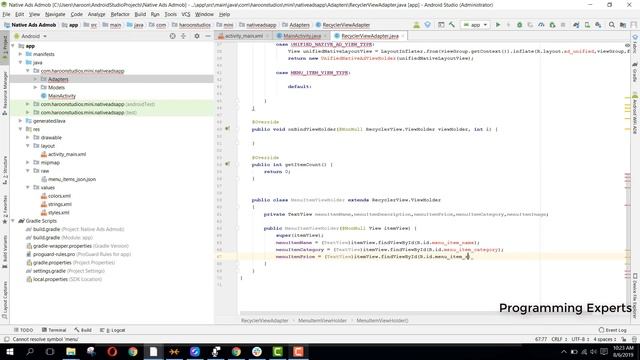Expand the generatedJava folder
Image resolution: width=640 pixels, height=360 pixels.
point(20,121)
